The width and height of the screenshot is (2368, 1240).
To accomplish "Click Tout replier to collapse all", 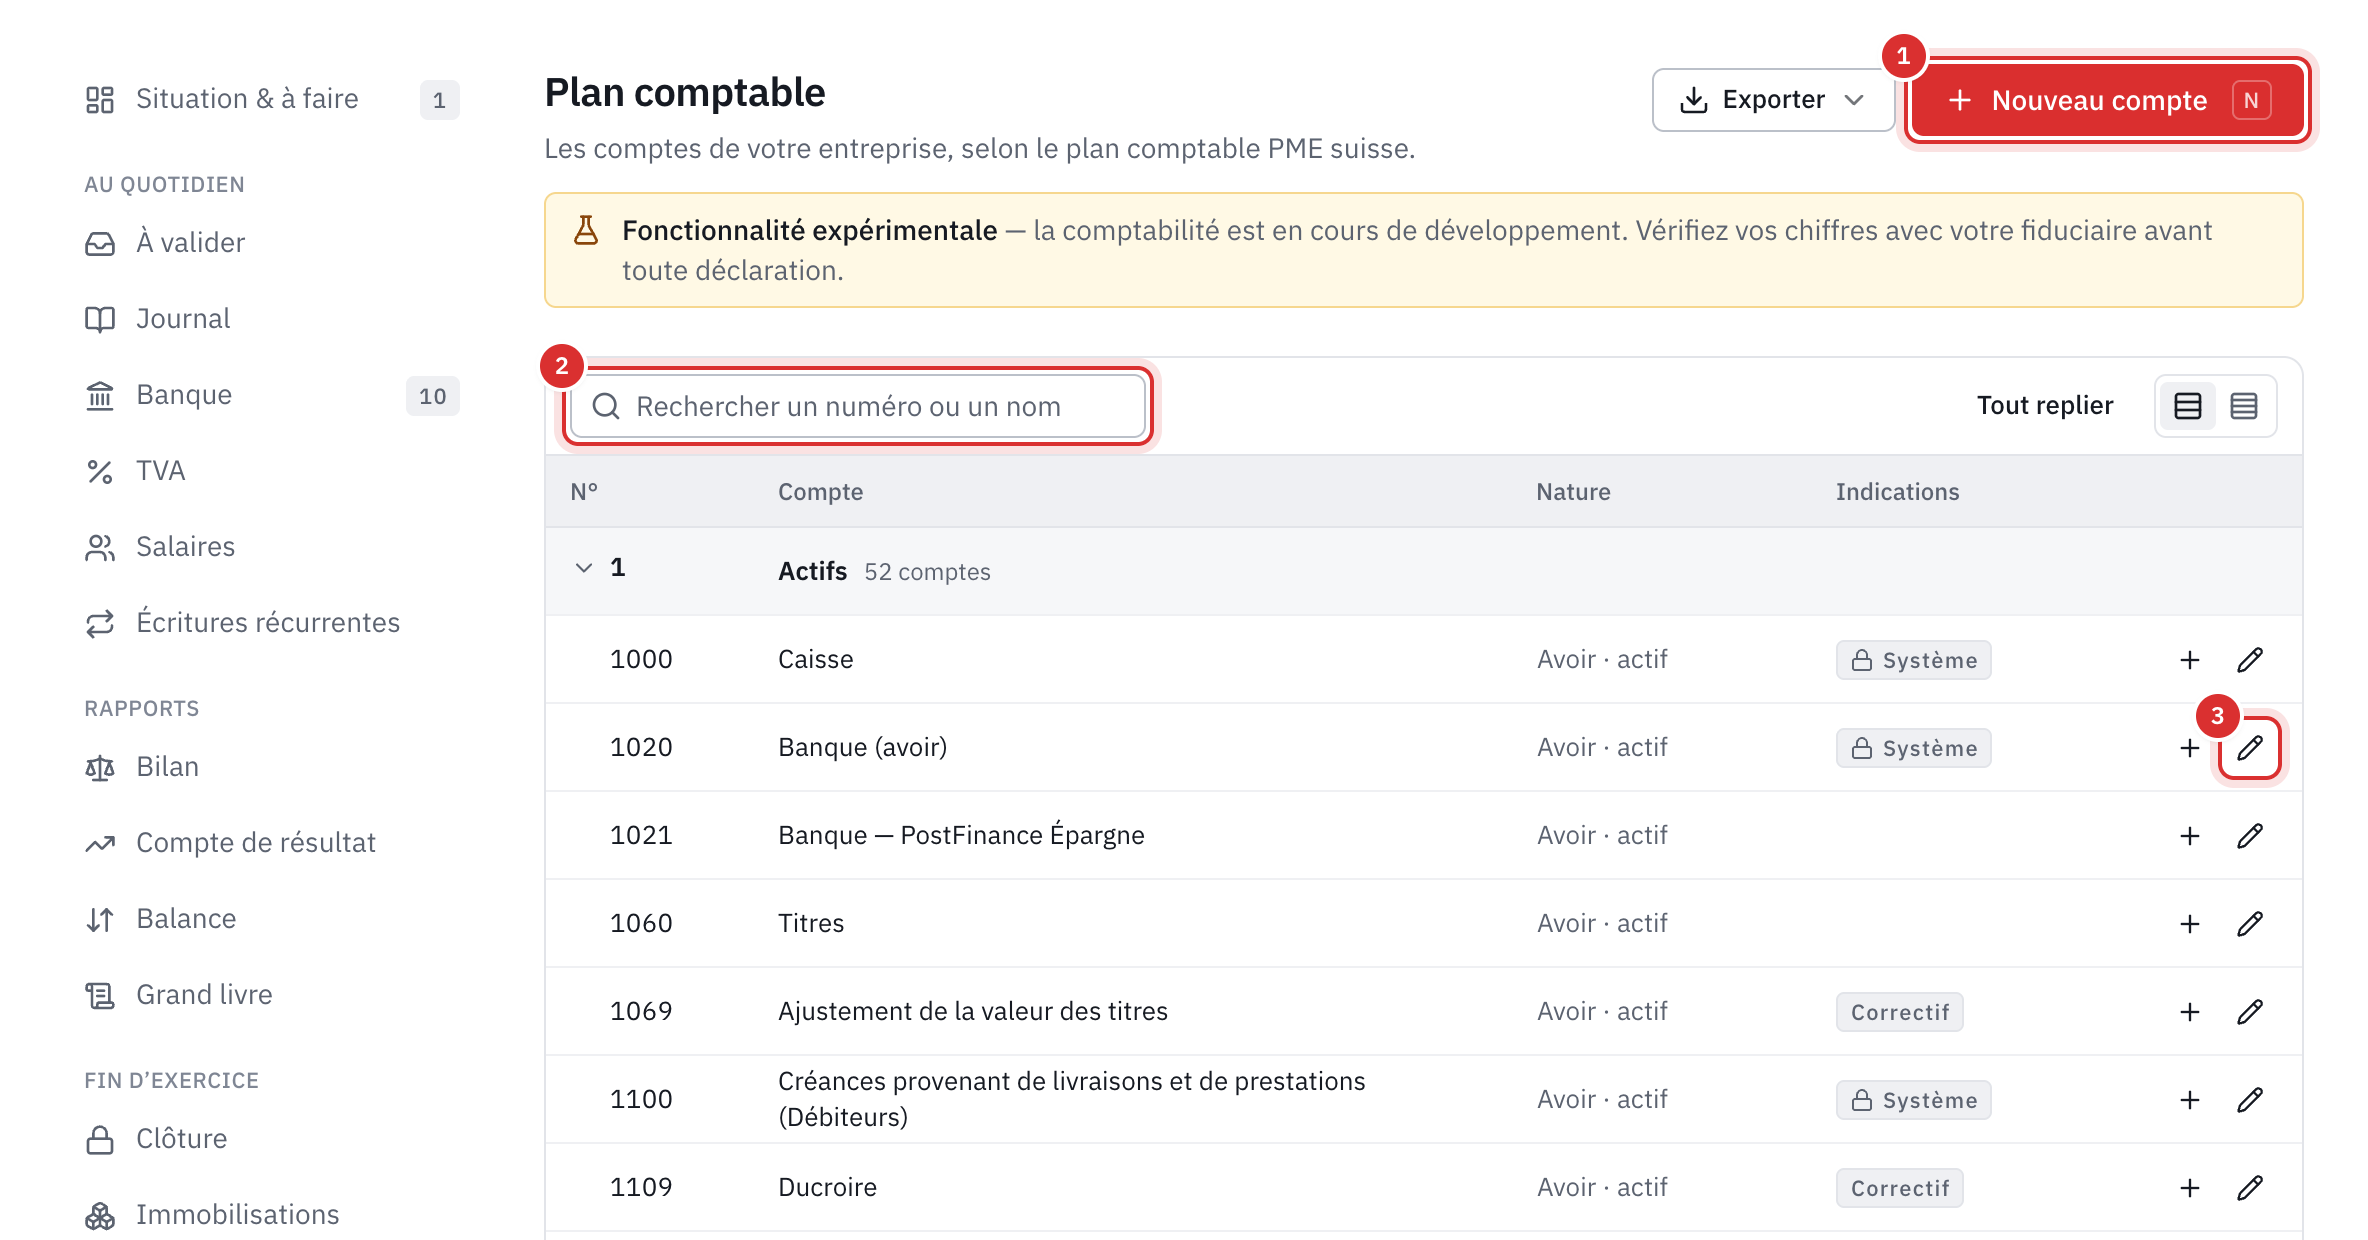I will (2045, 405).
